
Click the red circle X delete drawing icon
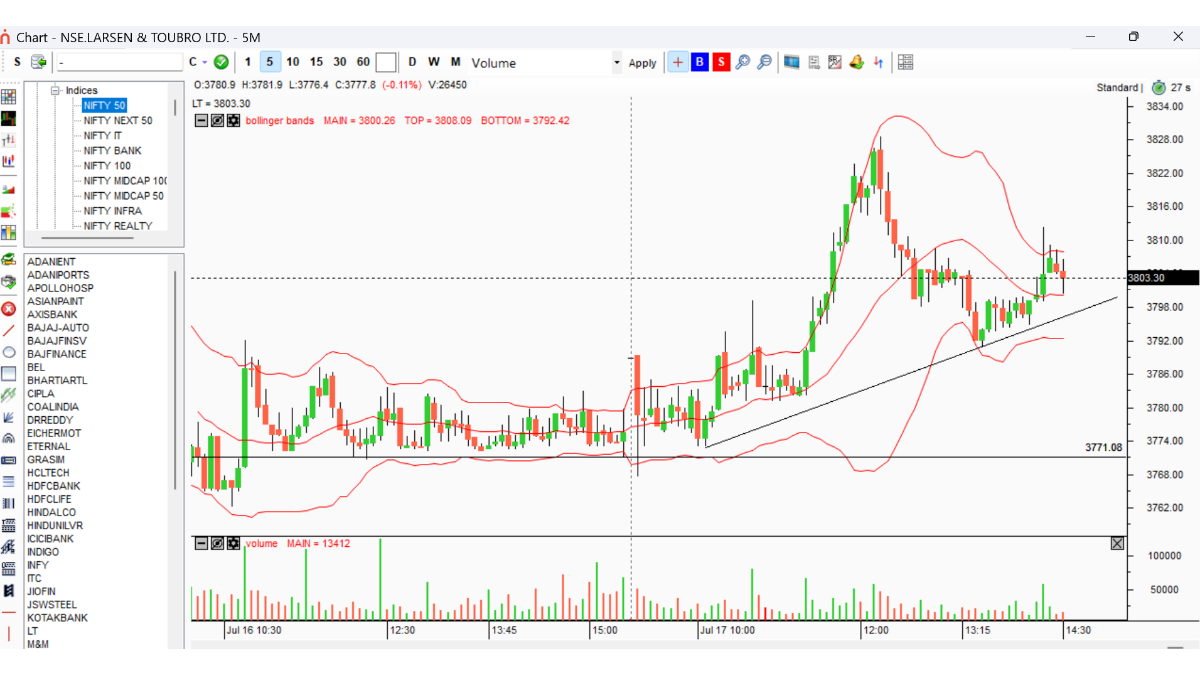[9, 309]
